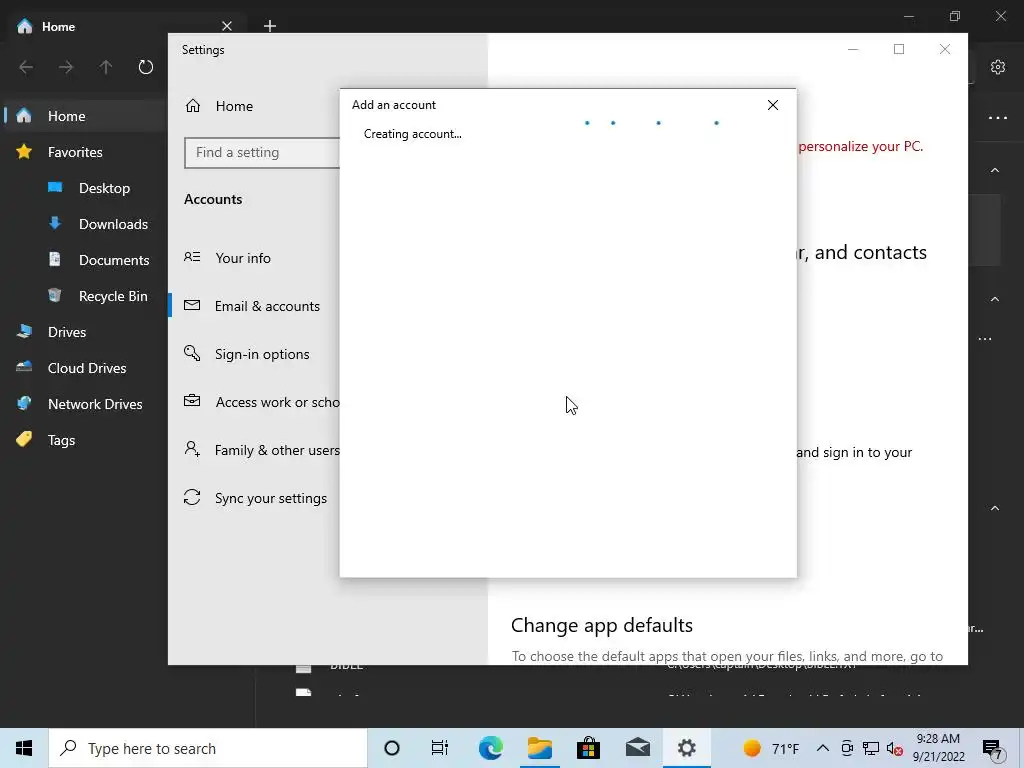
Task: Launch Microsoft Edge from taskbar
Action: (490, 748)
